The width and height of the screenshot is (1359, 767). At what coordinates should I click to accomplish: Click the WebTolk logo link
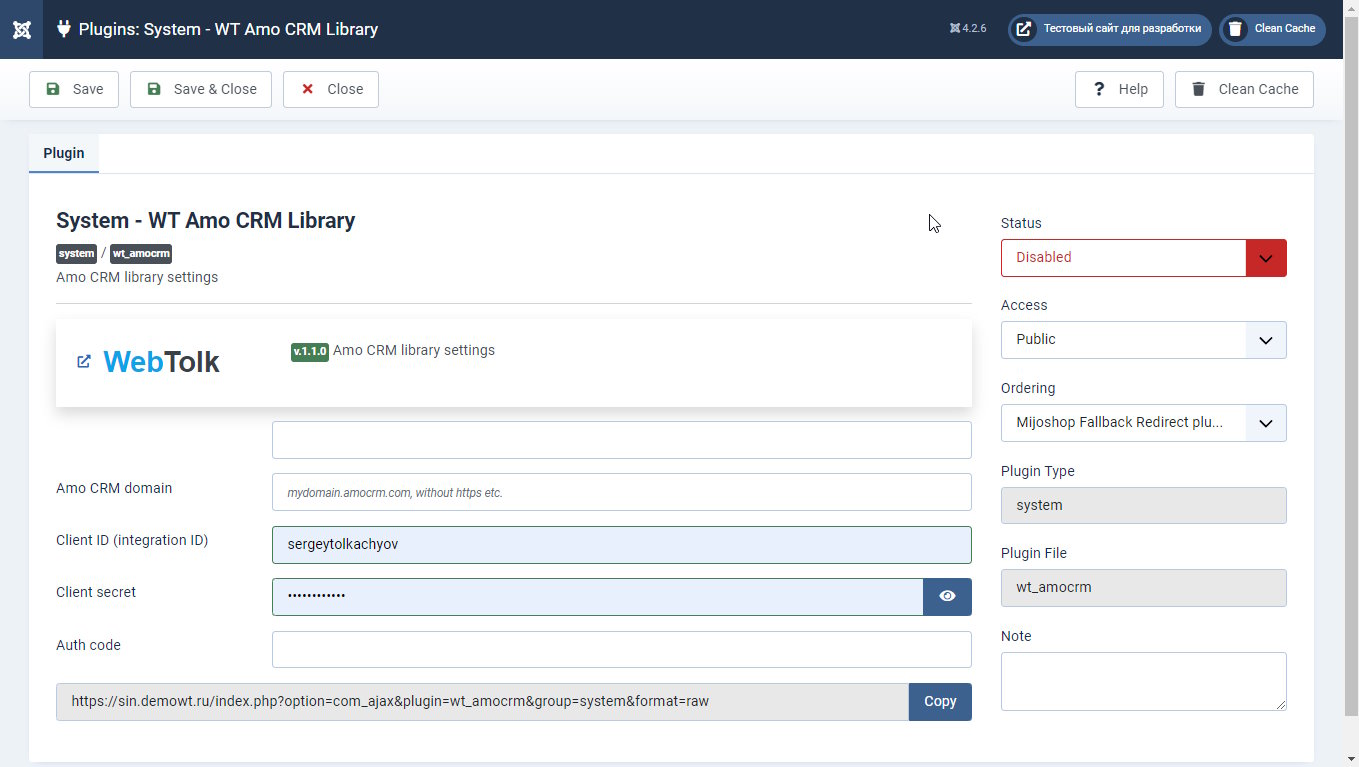click(161, 362)
